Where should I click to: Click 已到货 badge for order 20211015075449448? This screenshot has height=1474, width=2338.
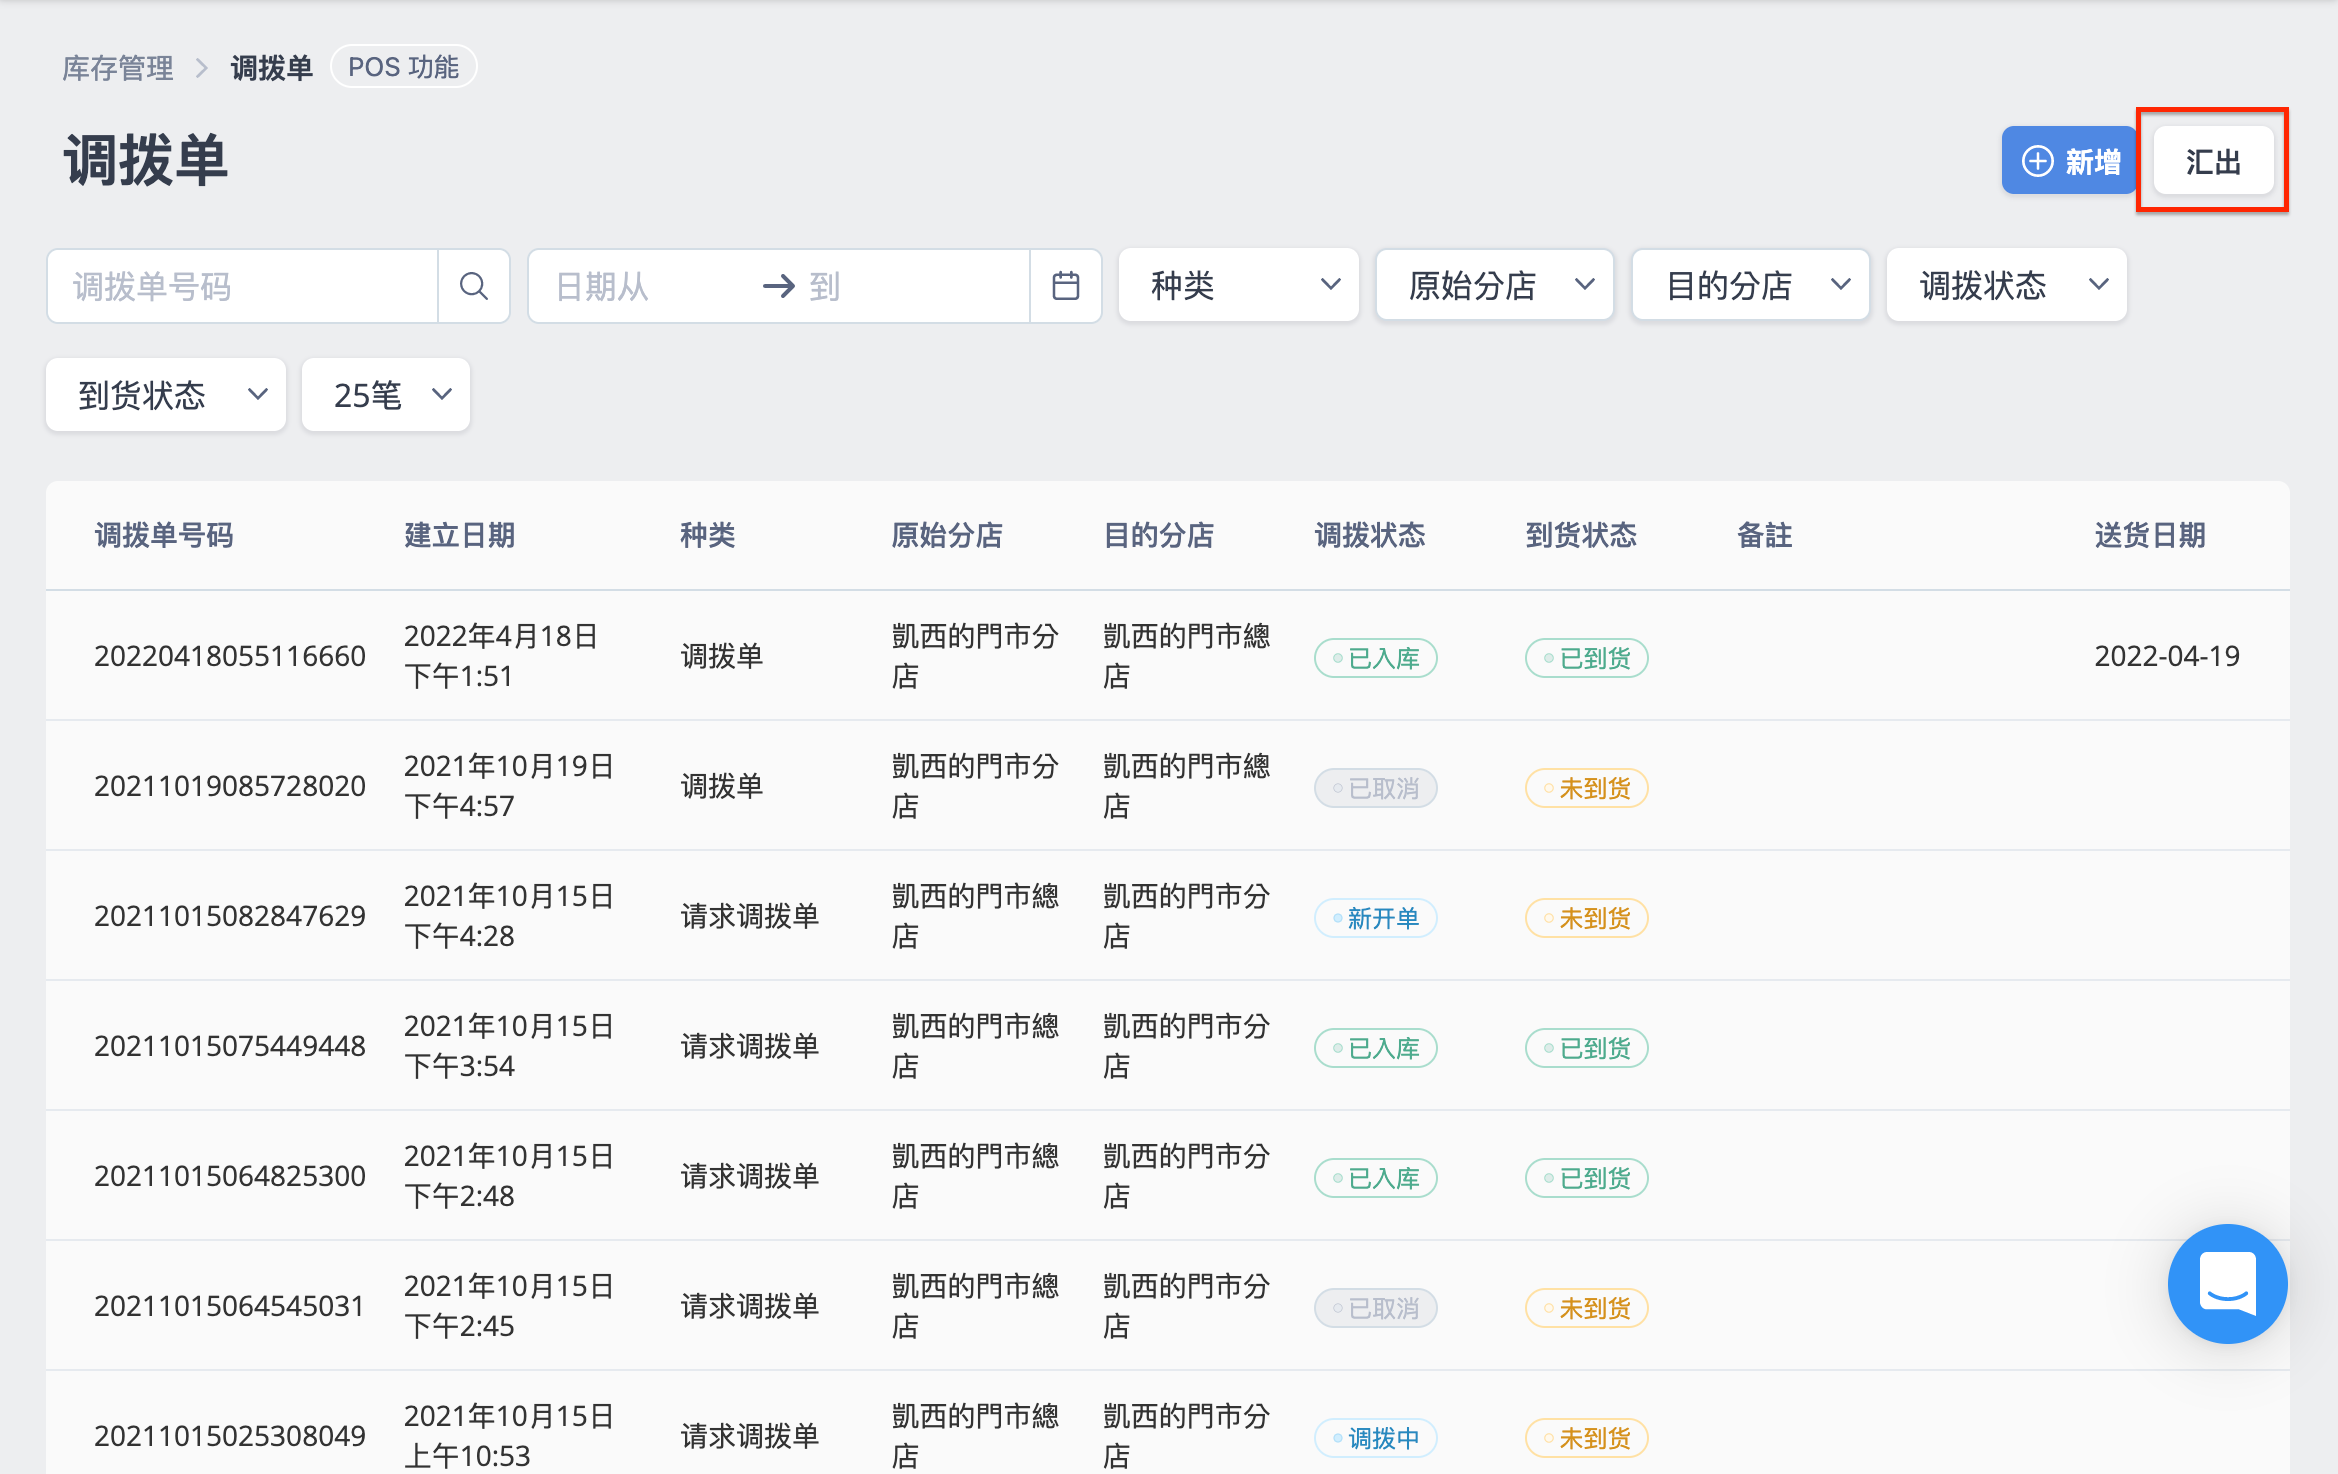(x=1587, y=1048)
